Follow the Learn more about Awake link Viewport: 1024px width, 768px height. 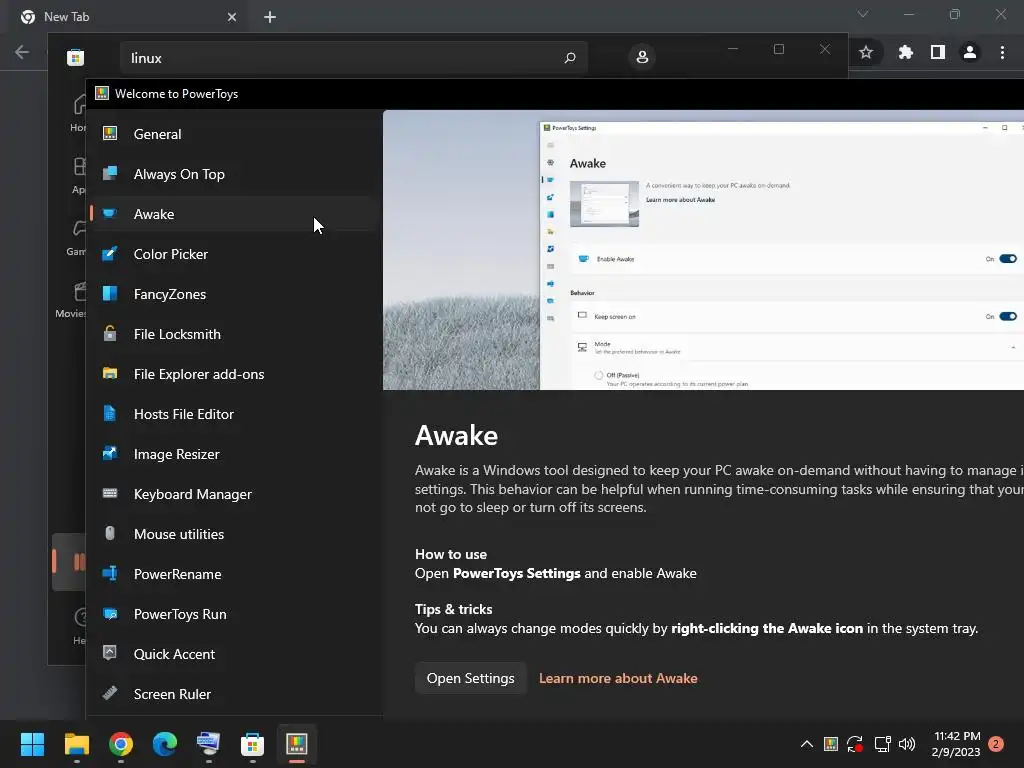pyautogui.click(x=618, y=678)
